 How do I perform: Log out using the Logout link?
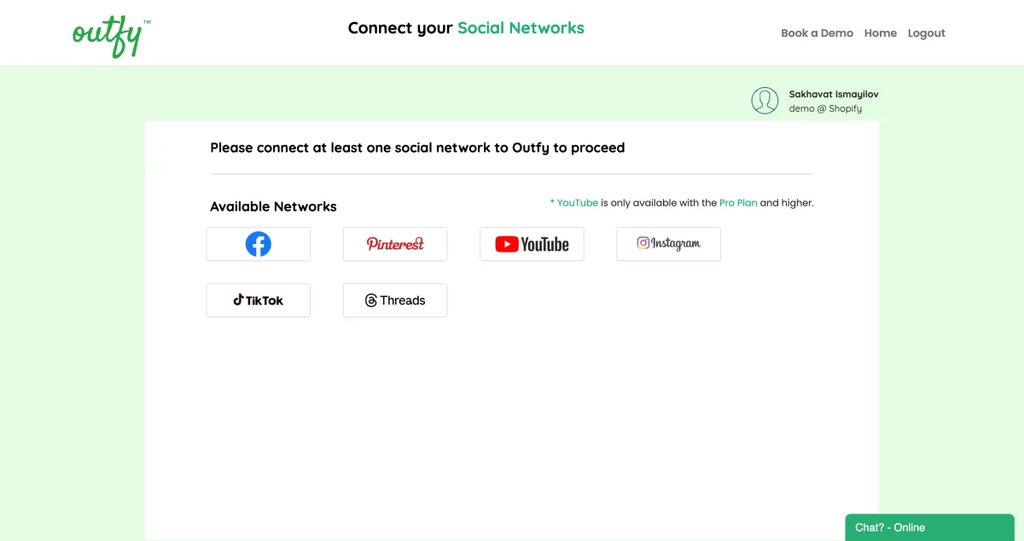pos(926,33)
